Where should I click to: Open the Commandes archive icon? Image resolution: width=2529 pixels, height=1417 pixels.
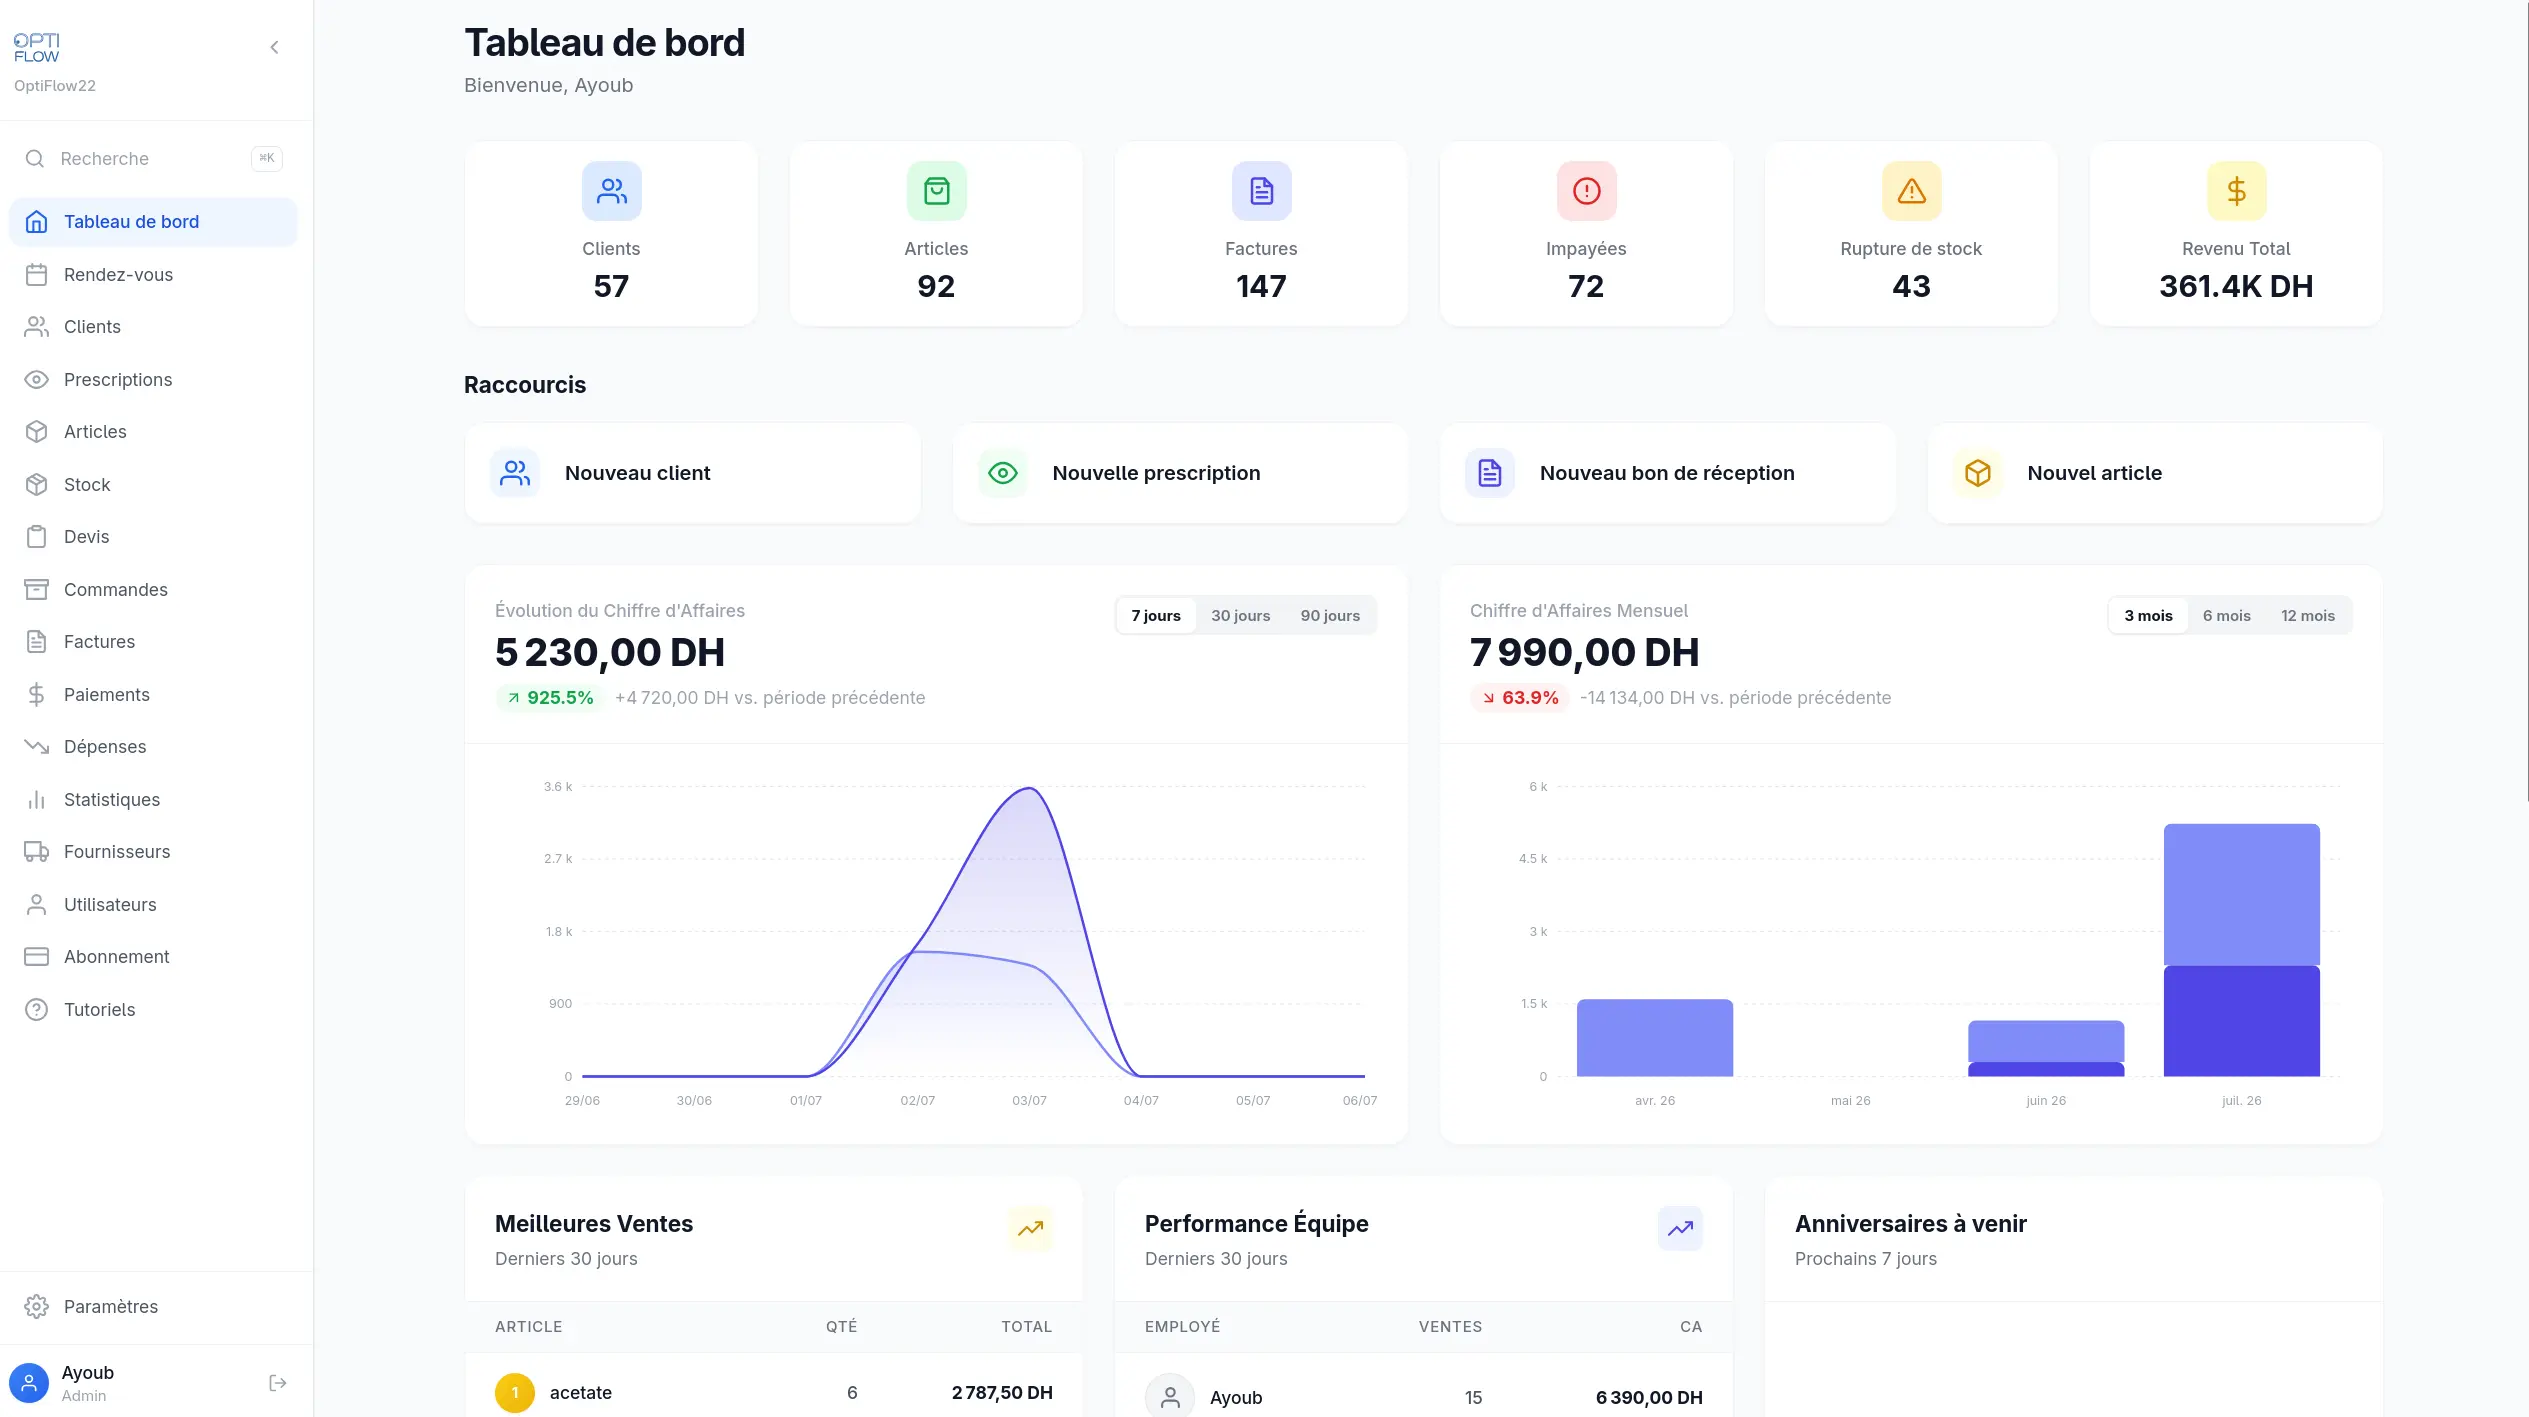(x=36, y=589)
